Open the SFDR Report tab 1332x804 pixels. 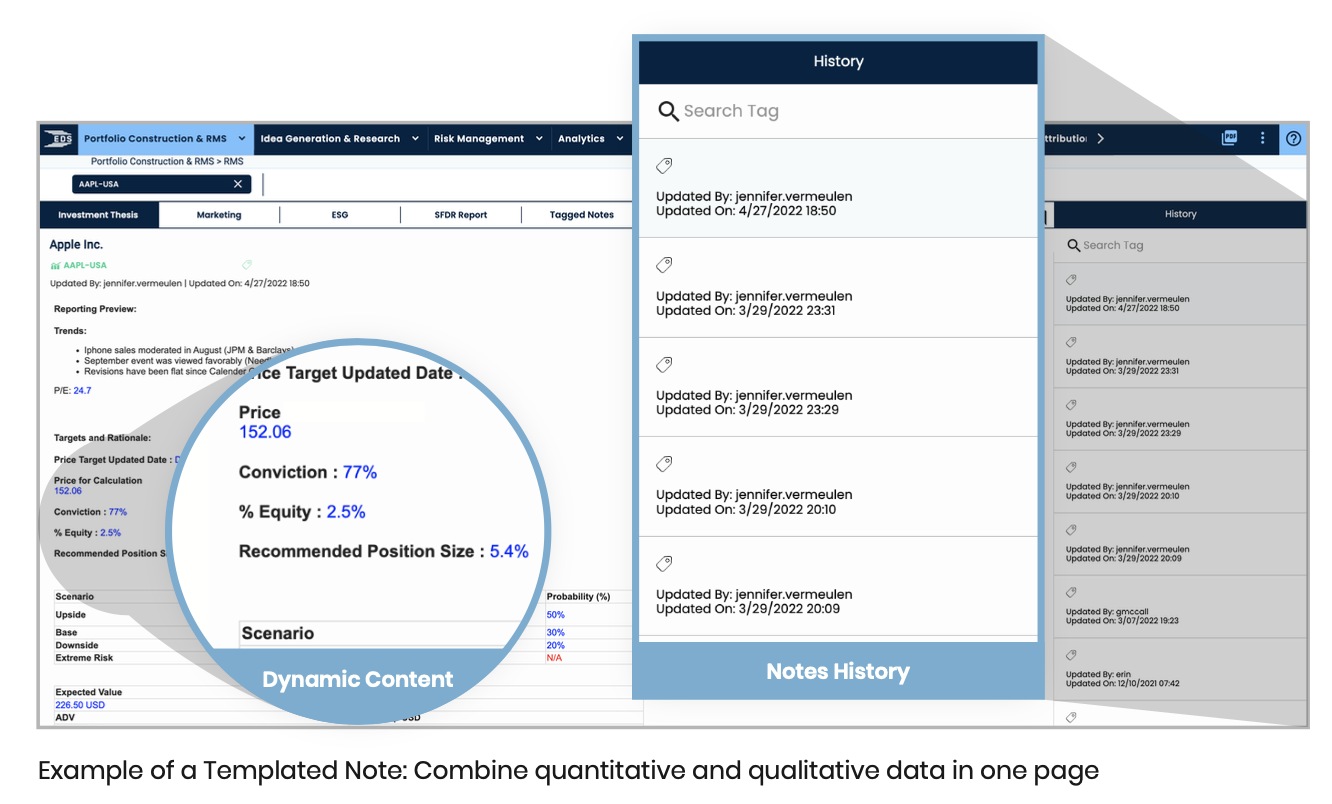click(460, 214)
